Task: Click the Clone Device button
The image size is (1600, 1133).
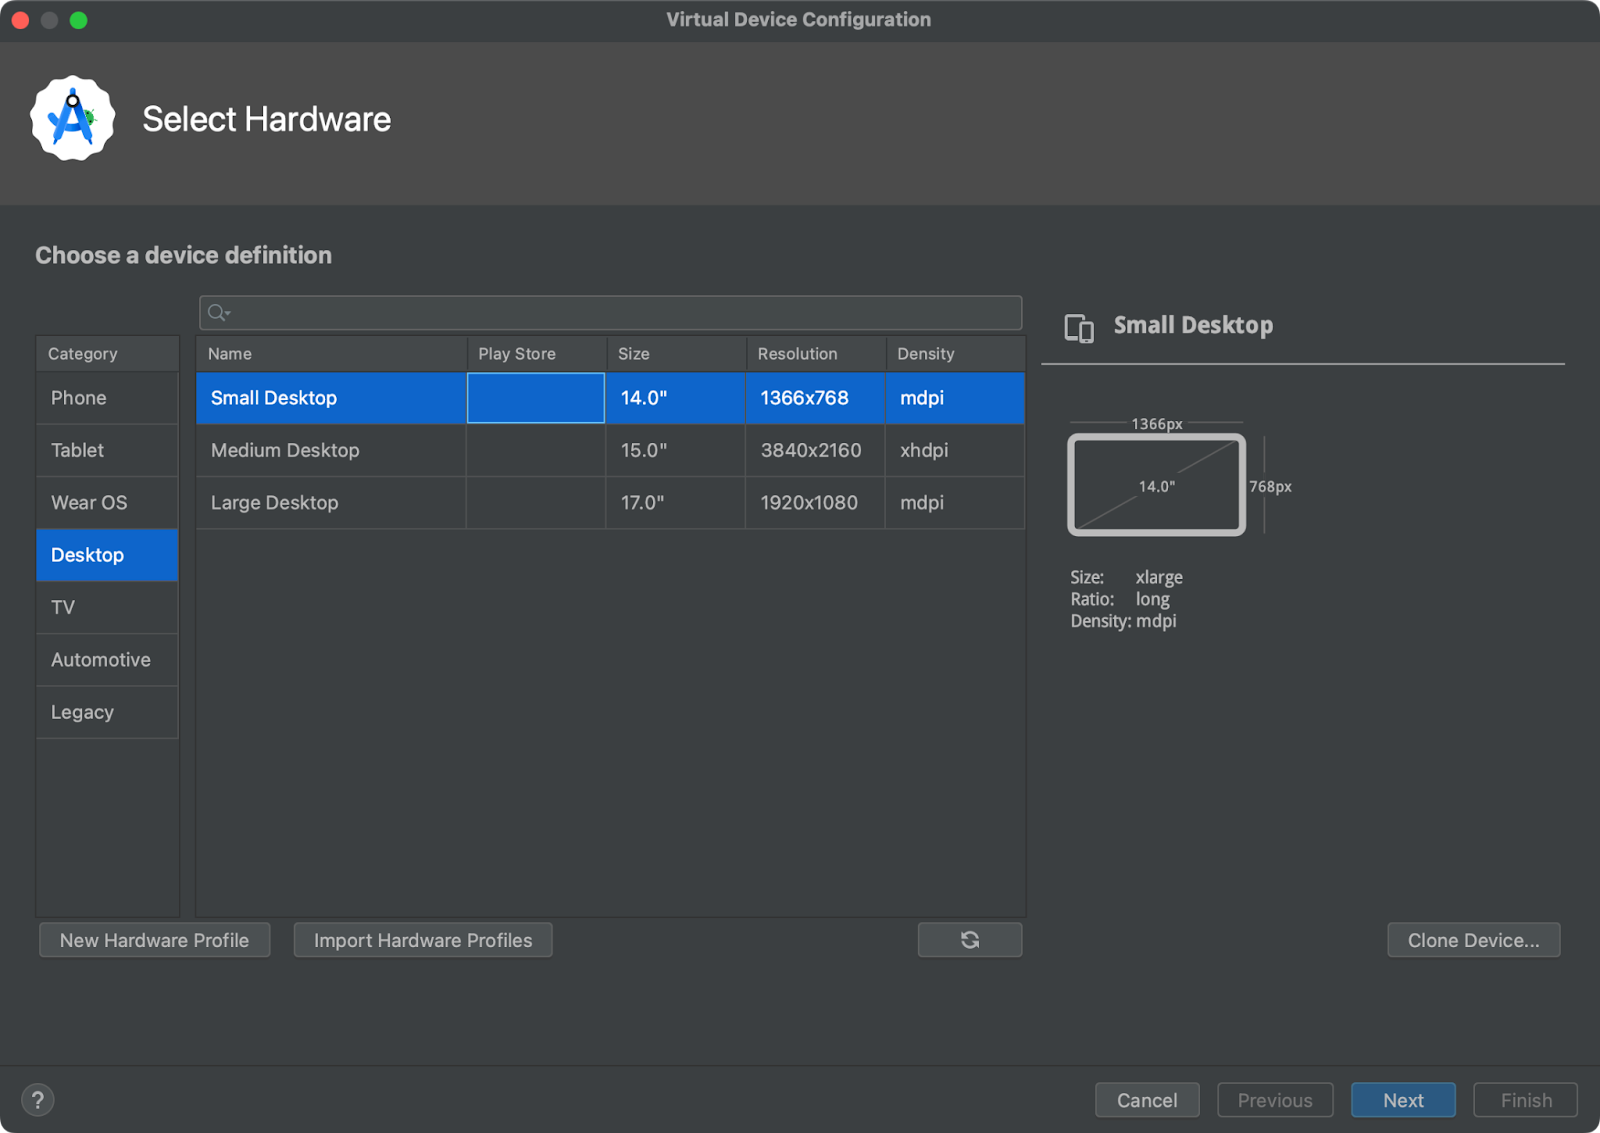Action: point(1473,940)
